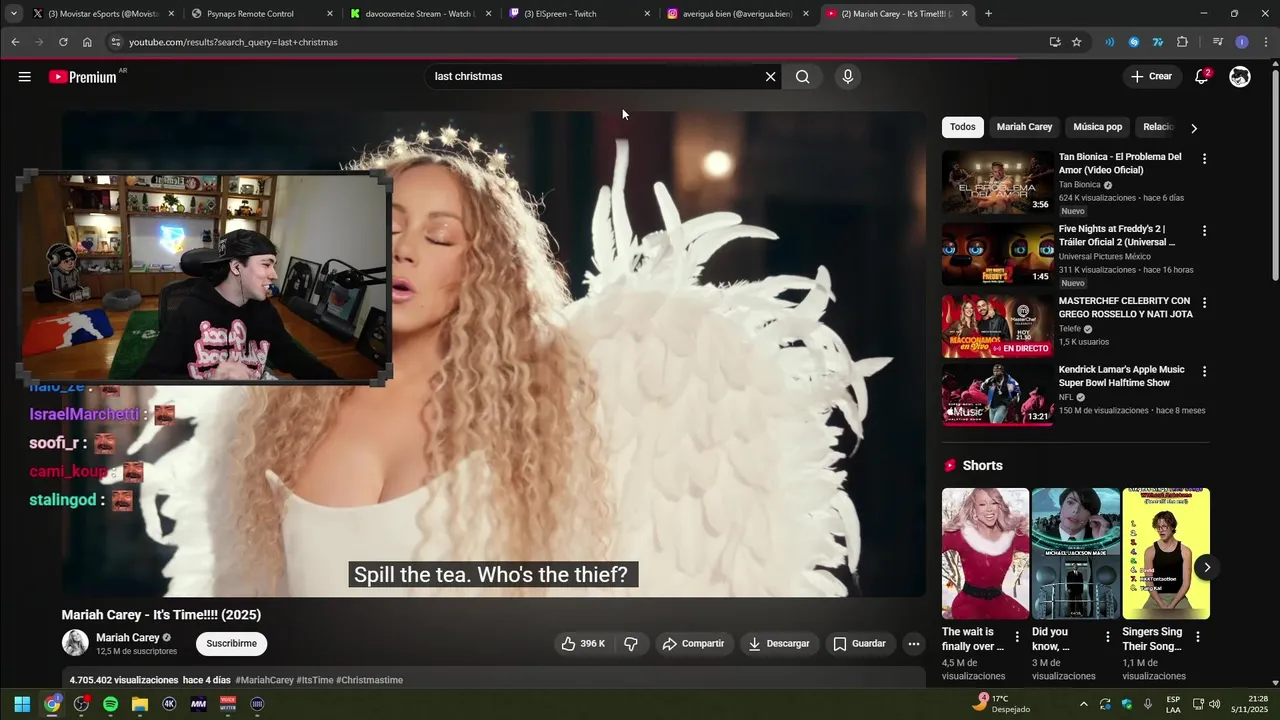This screenshot has height=720, width=1280.
Task: Open options for 'Singers Sing' Short
Action: 1198,637
